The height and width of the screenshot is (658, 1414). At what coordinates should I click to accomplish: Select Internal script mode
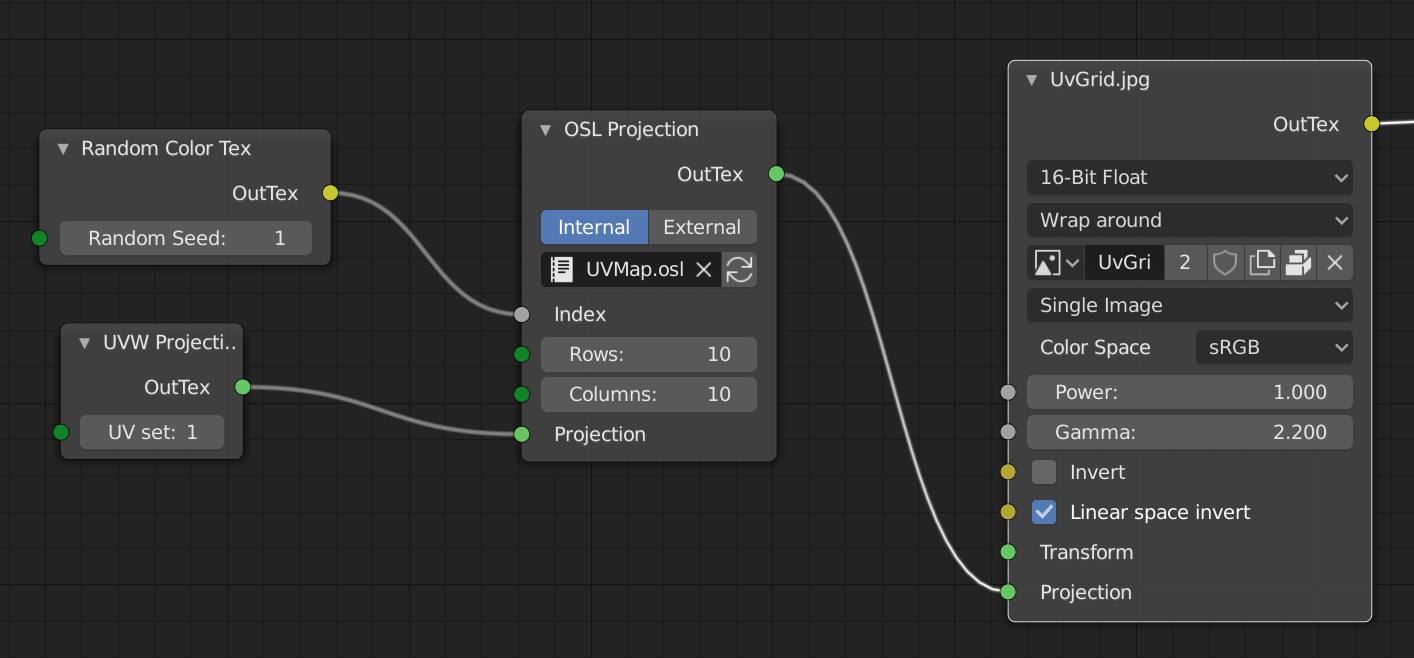594,227
